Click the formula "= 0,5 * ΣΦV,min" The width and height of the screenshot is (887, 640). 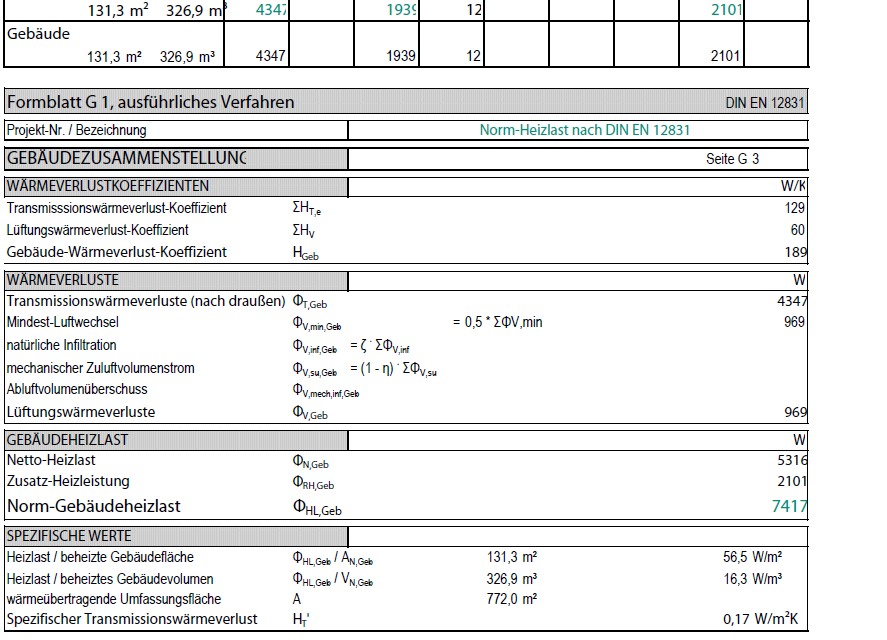498,323
